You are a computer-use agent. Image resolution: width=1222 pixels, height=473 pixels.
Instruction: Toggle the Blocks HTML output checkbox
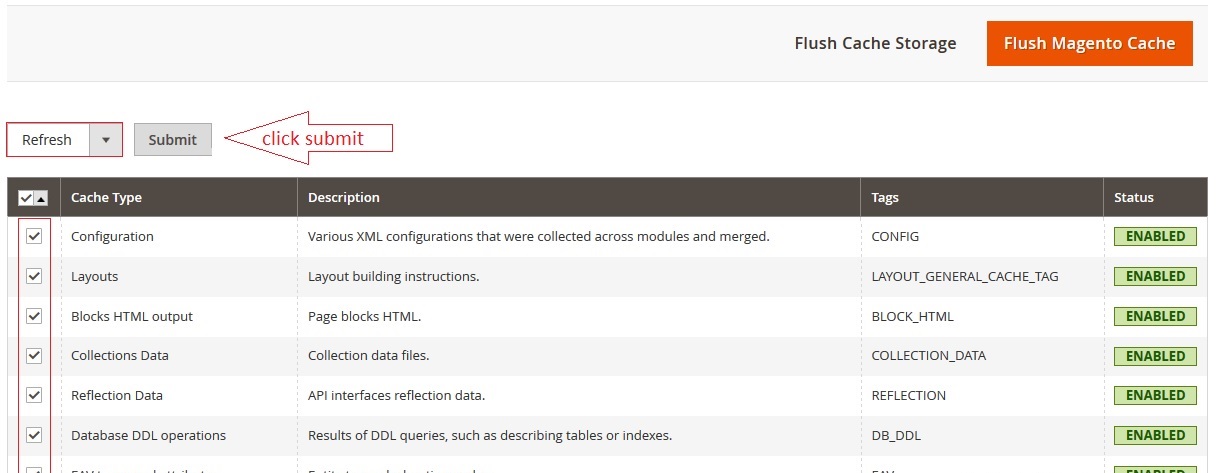tap(34, 316)
